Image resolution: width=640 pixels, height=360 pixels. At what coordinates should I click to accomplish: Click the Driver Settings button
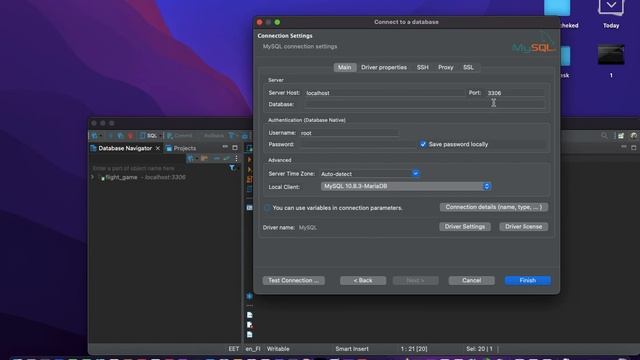click(465, 227)
